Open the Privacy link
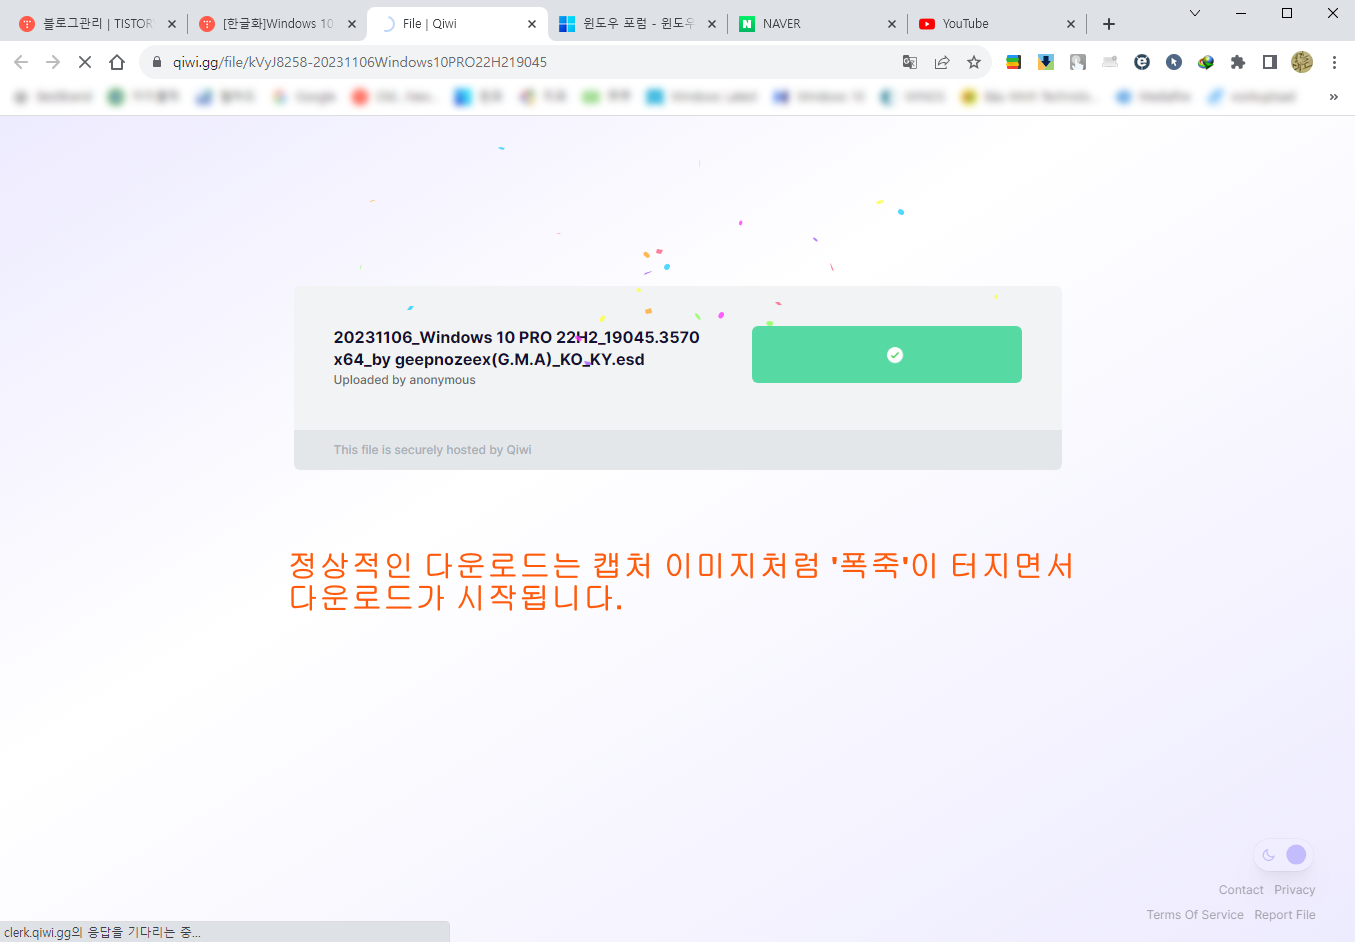Viewport: 1355px width, 942px height. 1295,890
